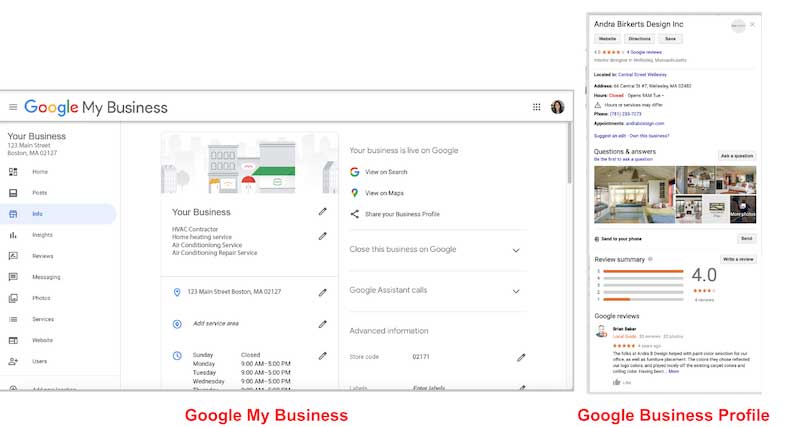Click Suggest an edit link
Screen dimensions: 787x427
610,136
